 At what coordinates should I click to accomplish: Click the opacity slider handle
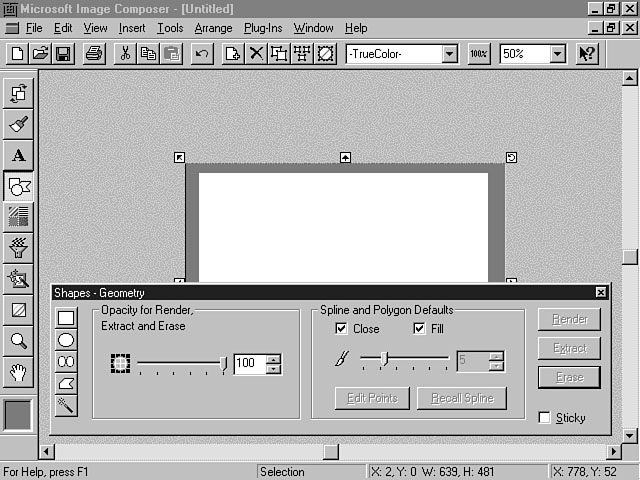224,364
